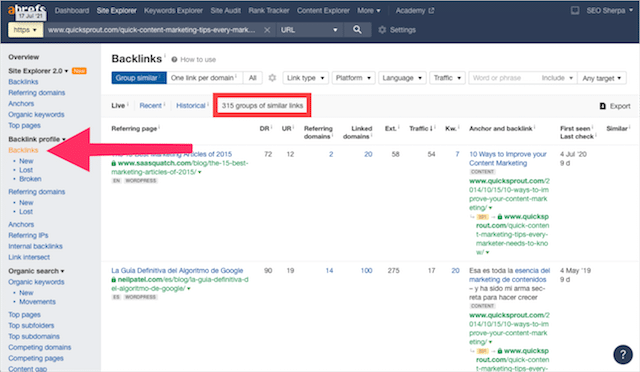Switch to Live index
The height and width of the screenshot is (372, 640).
(118, 106)
